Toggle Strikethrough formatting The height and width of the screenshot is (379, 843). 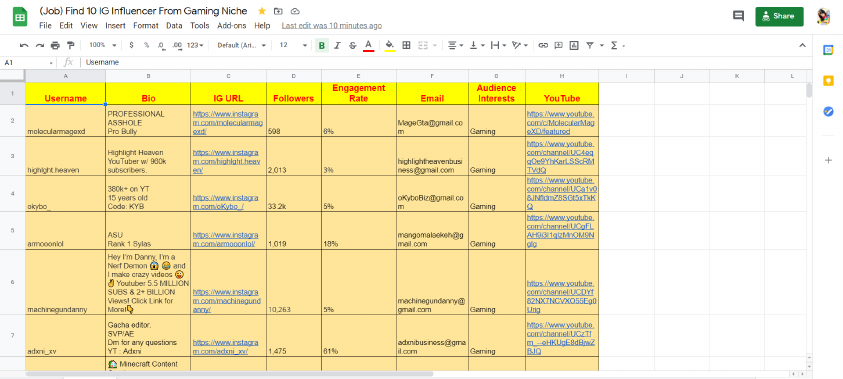pyautogui.click(x=353, y=46)
